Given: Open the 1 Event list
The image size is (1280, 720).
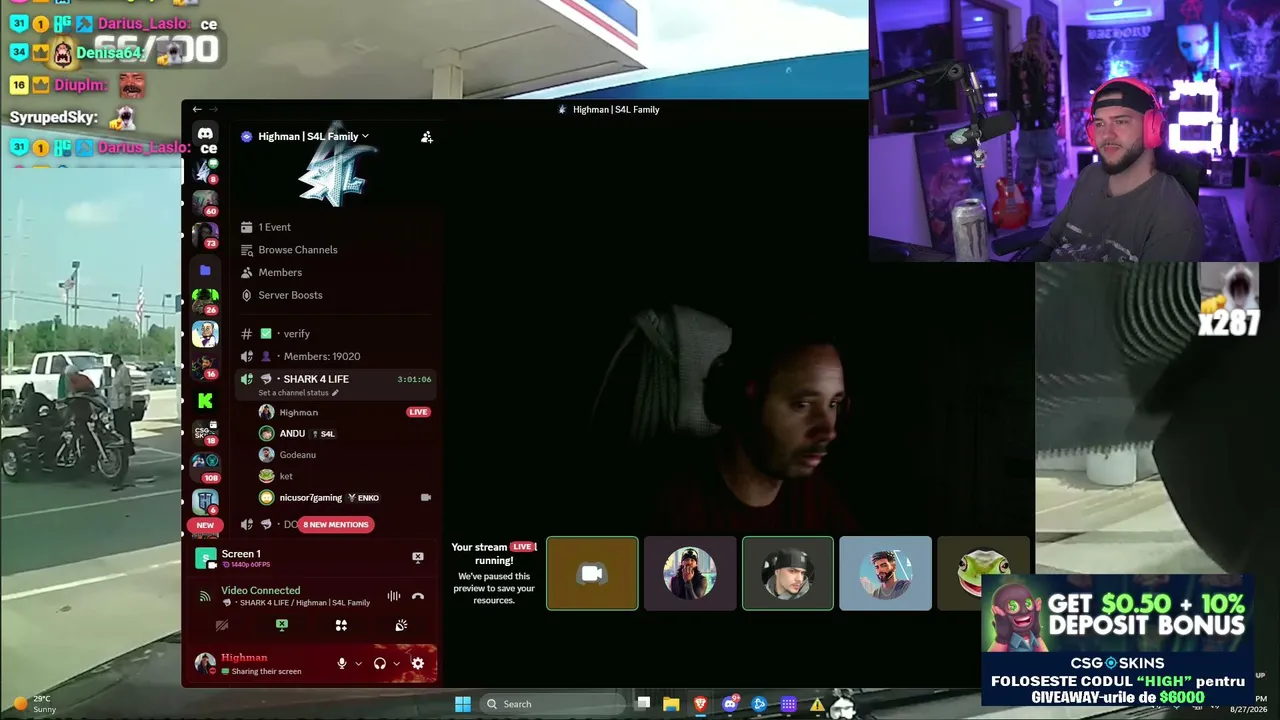Looking at the screenshot, I should coord(337,227).
